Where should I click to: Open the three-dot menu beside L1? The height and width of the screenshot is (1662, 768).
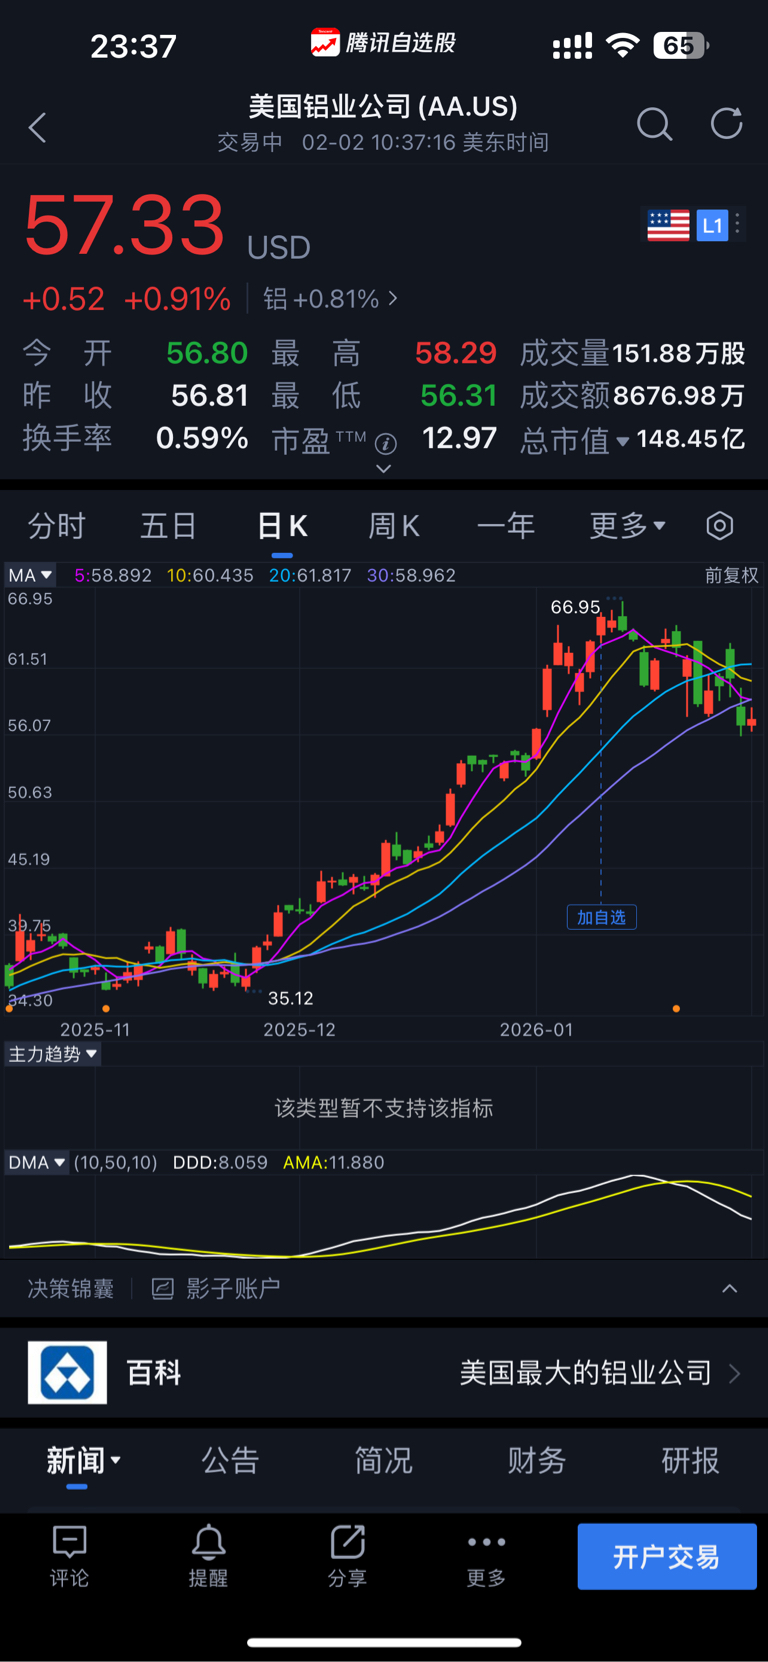738,226
